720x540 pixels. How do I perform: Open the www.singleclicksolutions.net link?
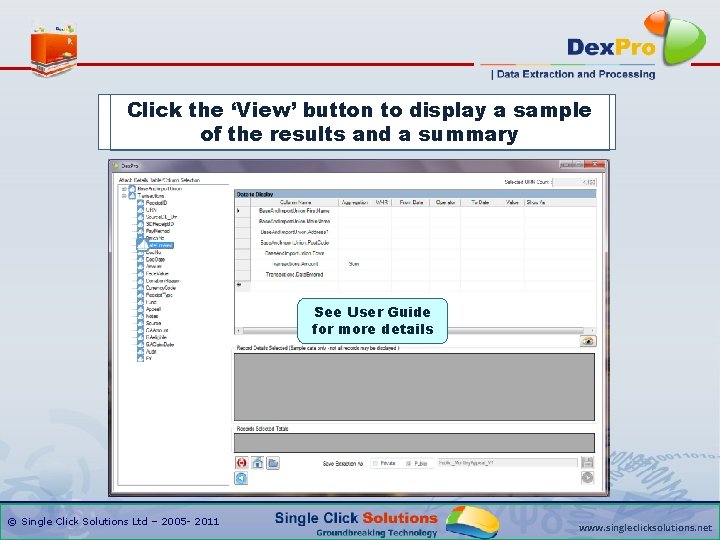[x=645, y=528]
